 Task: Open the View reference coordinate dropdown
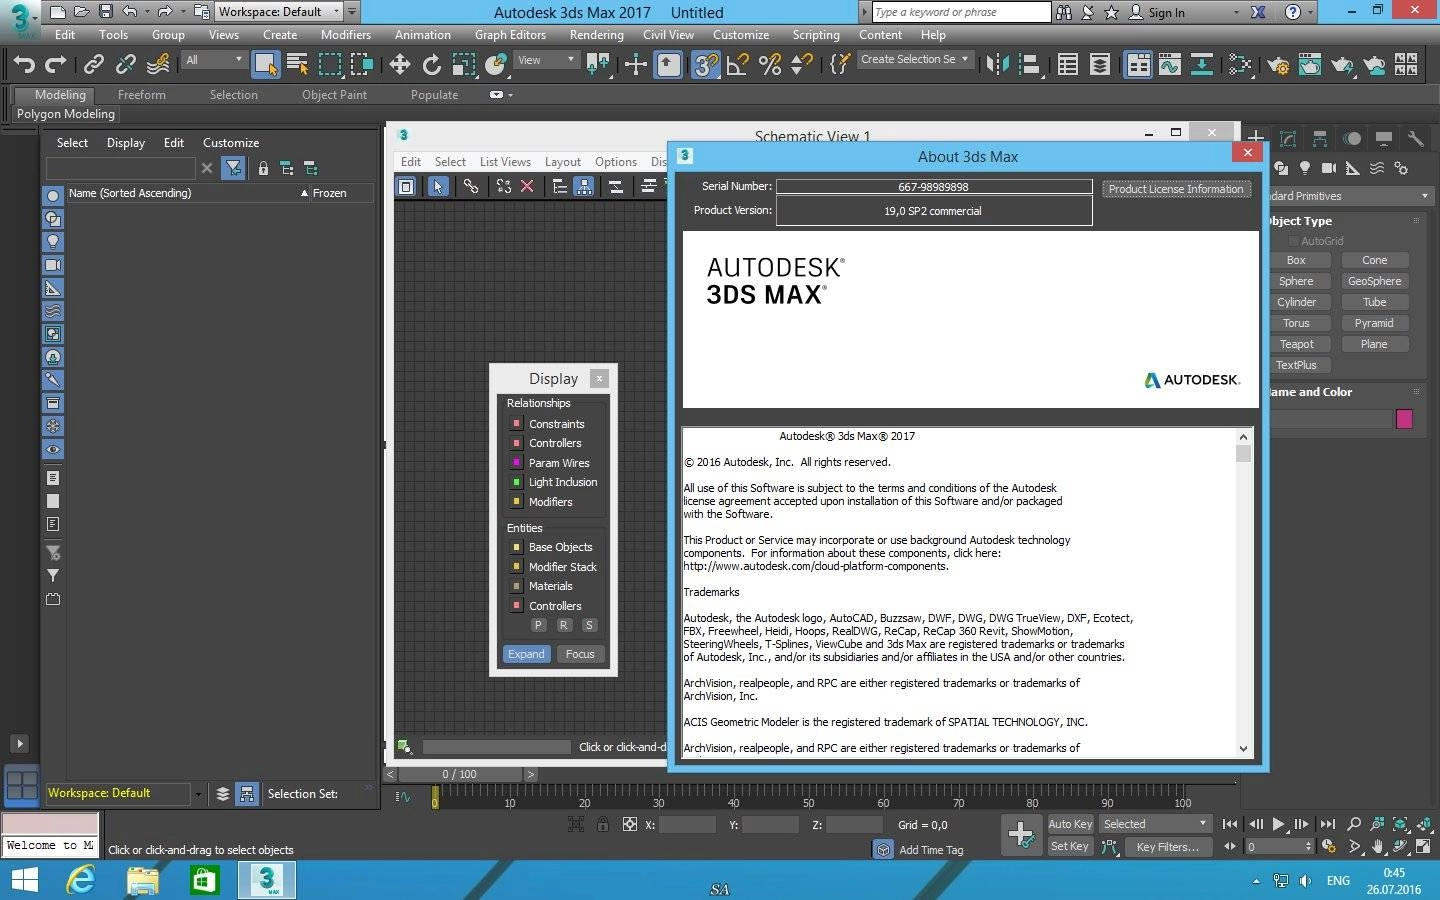point(546,60)
